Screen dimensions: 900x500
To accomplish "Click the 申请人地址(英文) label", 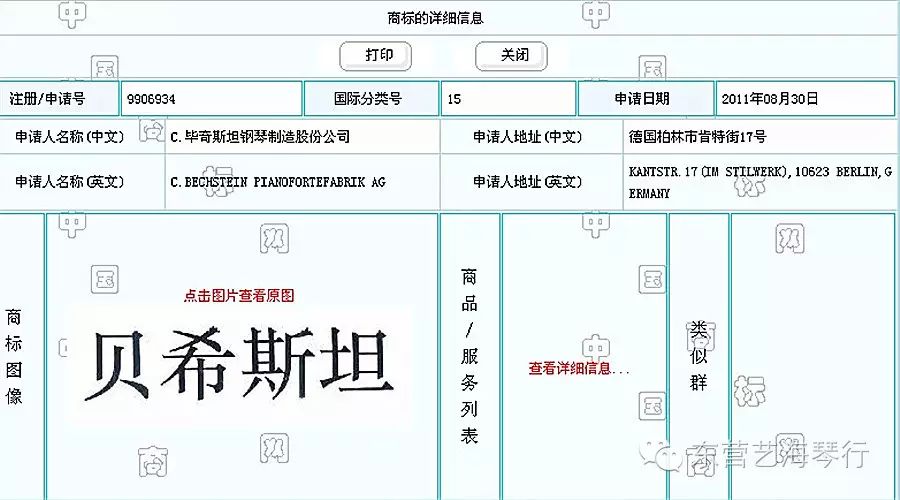I will (x=527, y=182).
